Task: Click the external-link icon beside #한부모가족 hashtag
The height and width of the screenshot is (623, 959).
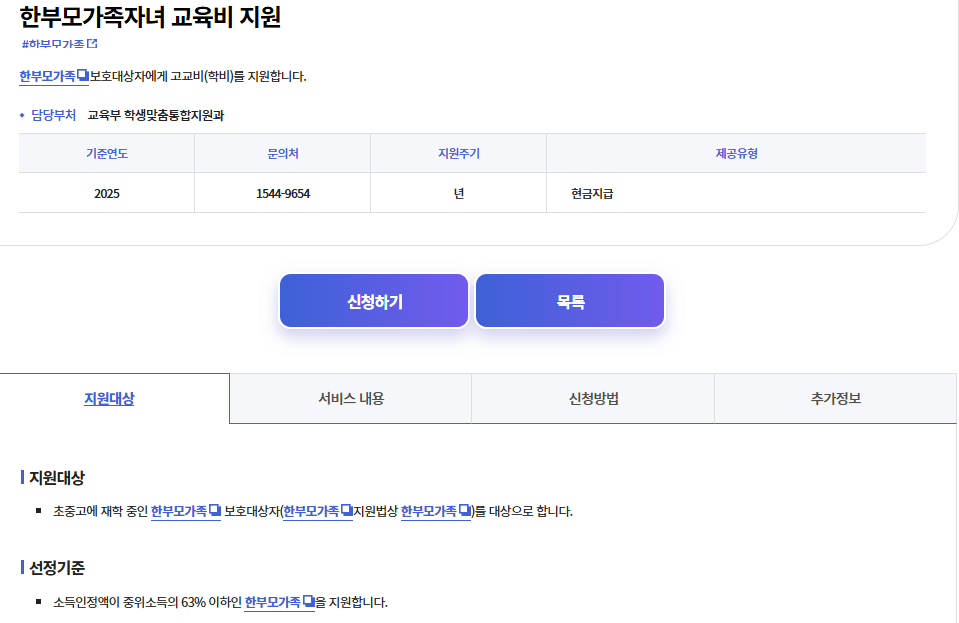Action: tap(92, 43)
